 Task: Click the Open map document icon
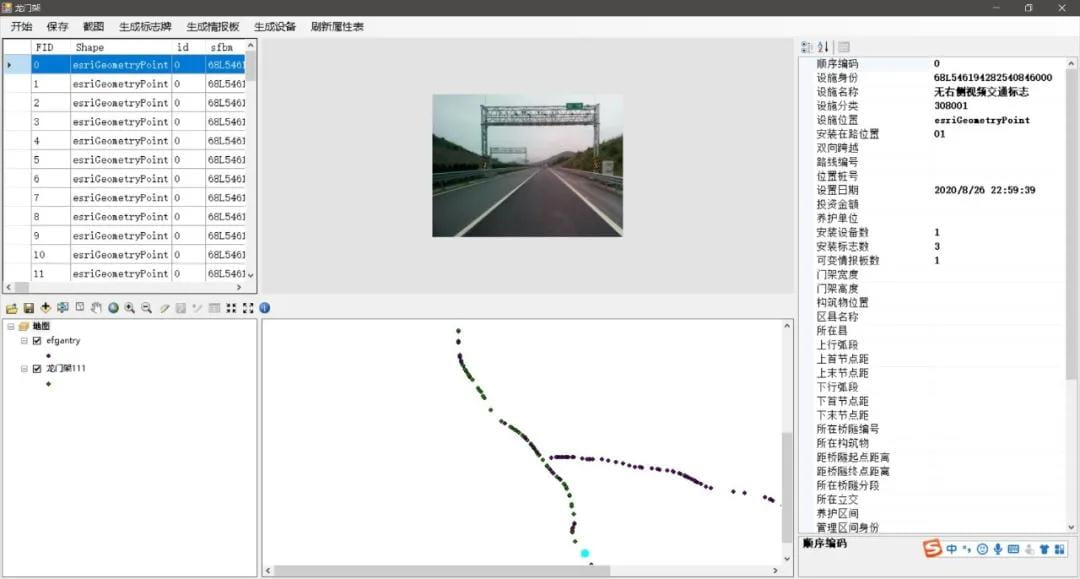(x=11, y=308)
